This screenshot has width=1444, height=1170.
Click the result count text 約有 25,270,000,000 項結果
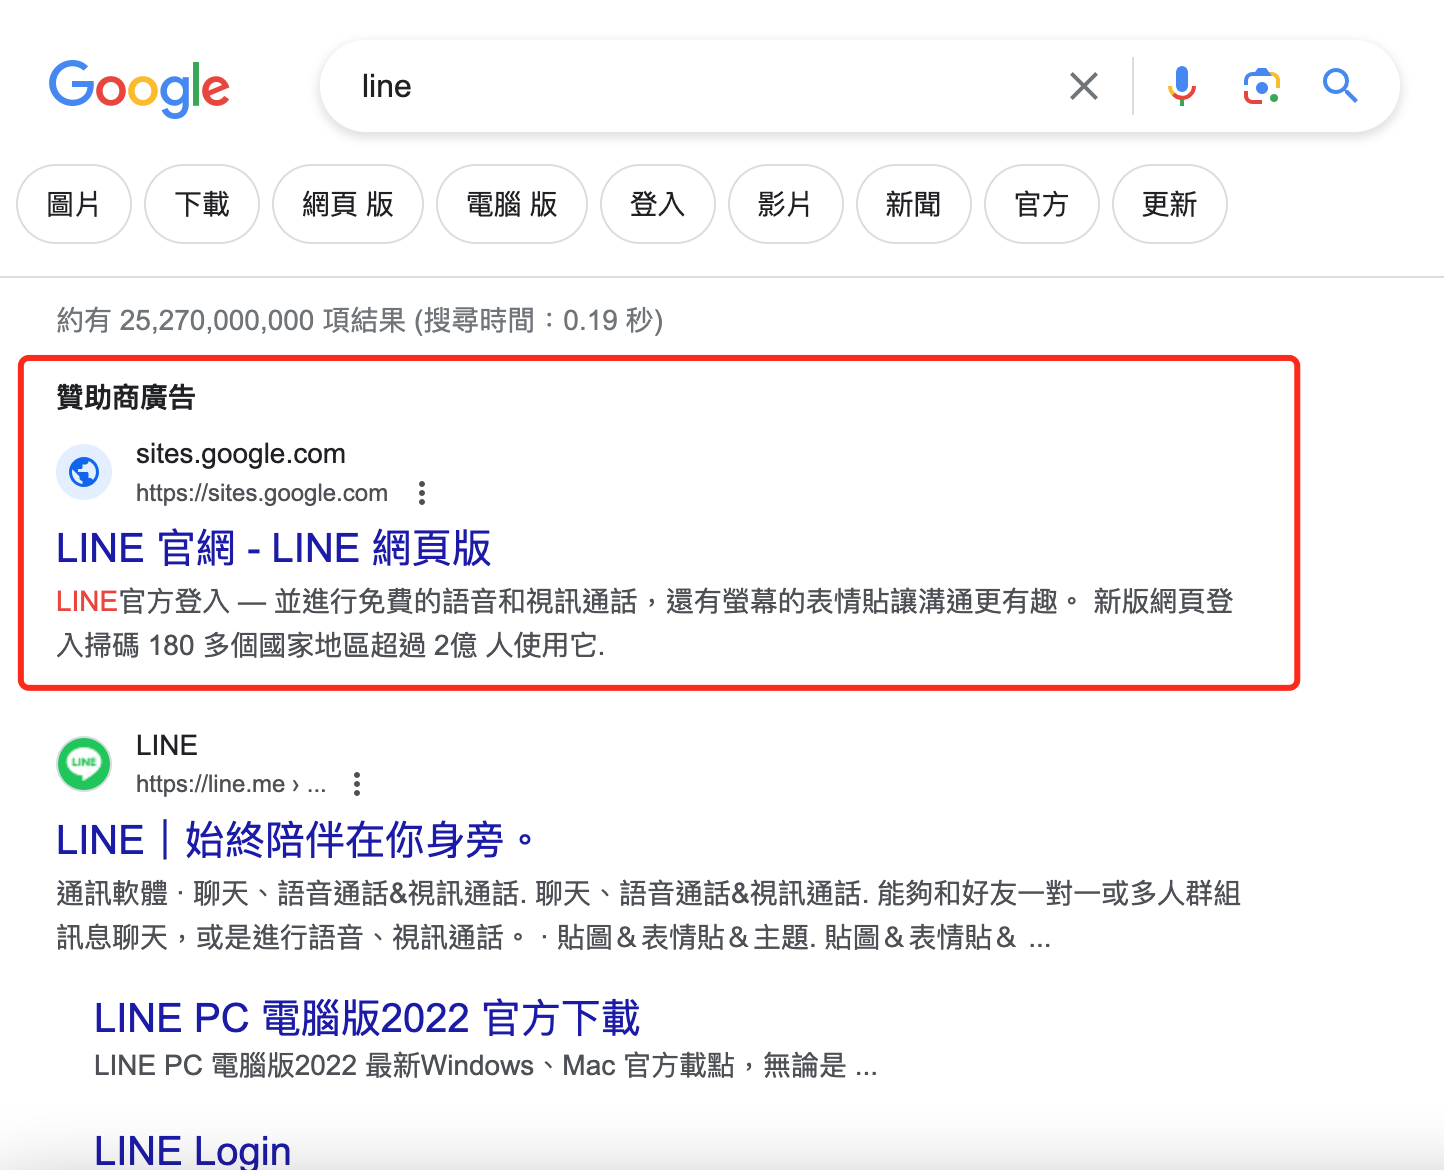pyautogui.click(x=231, y=320)
